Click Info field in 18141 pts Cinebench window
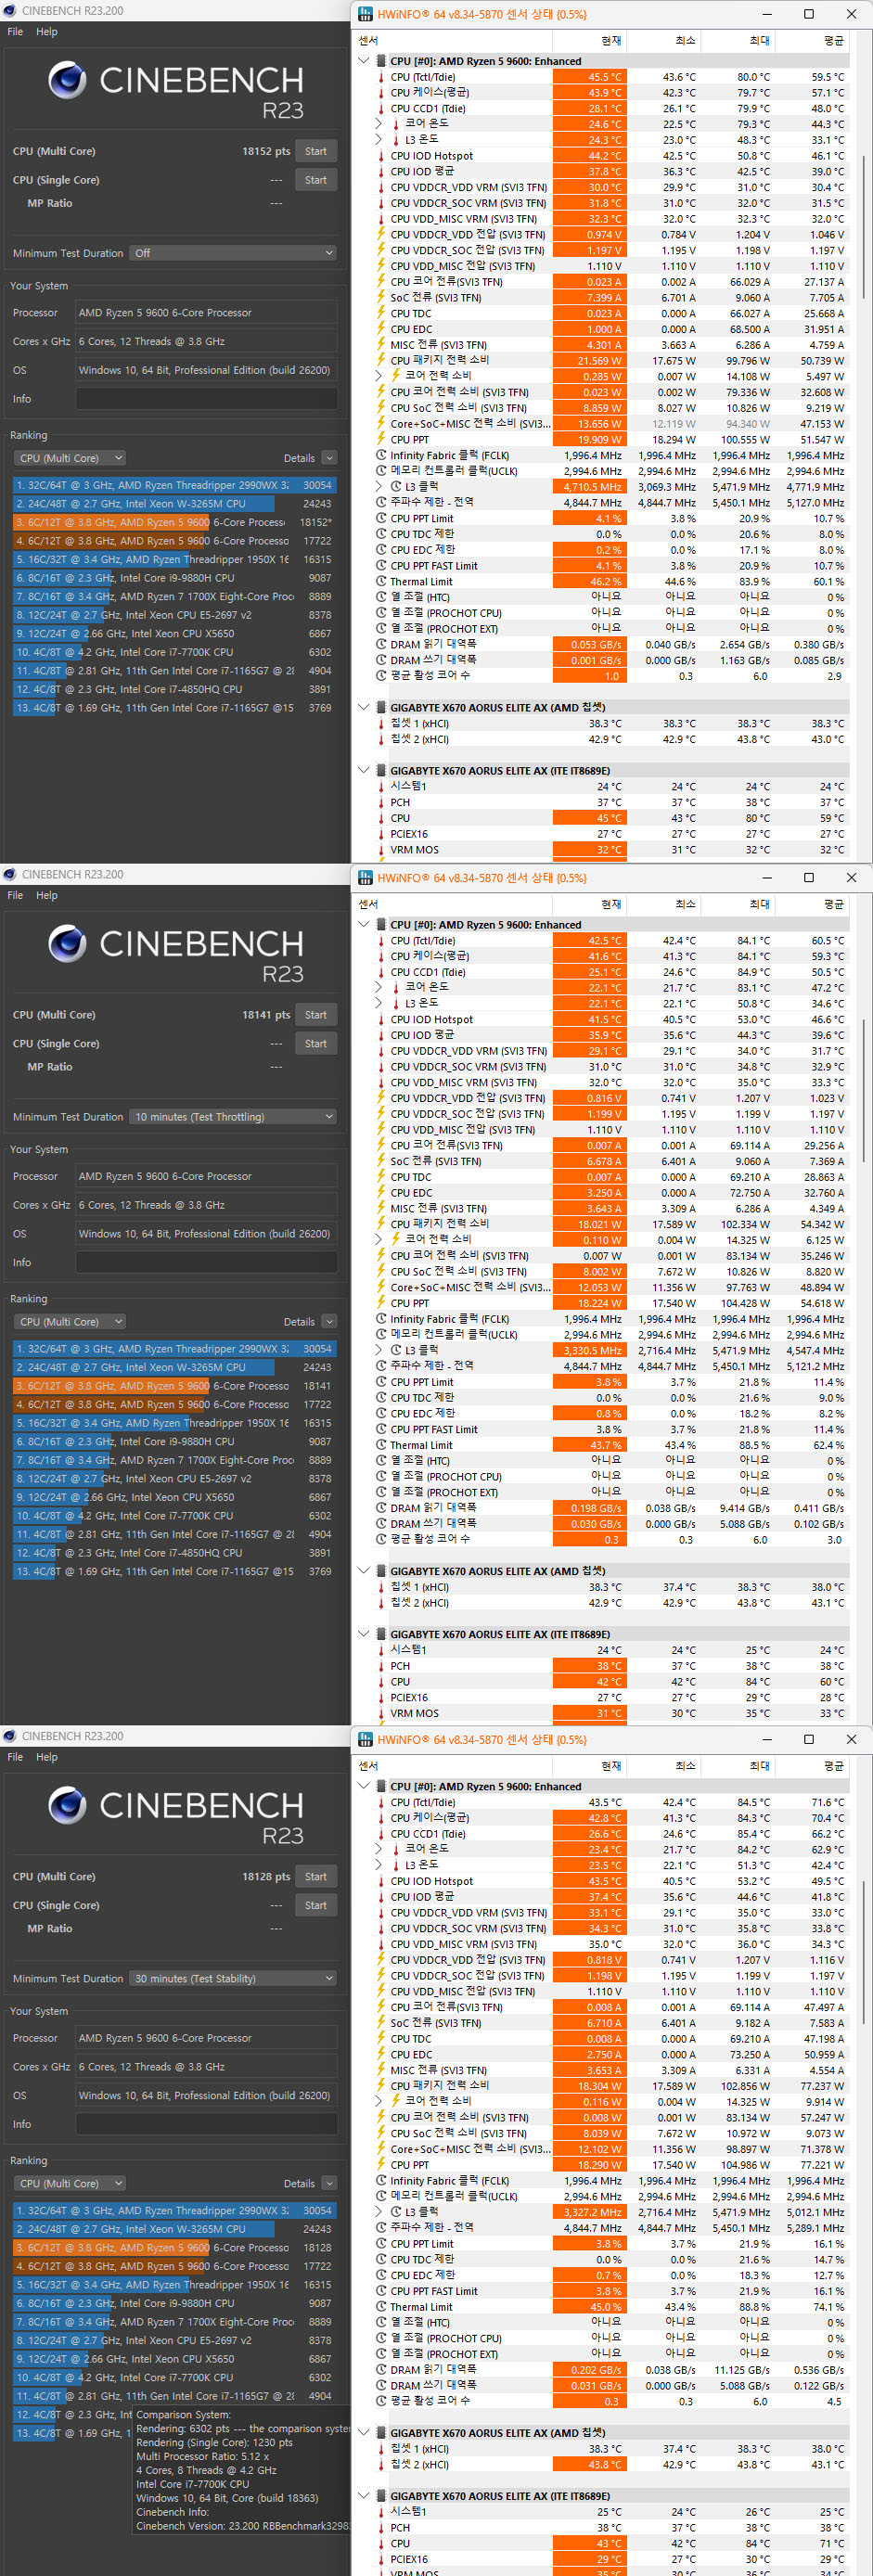 206,1263
